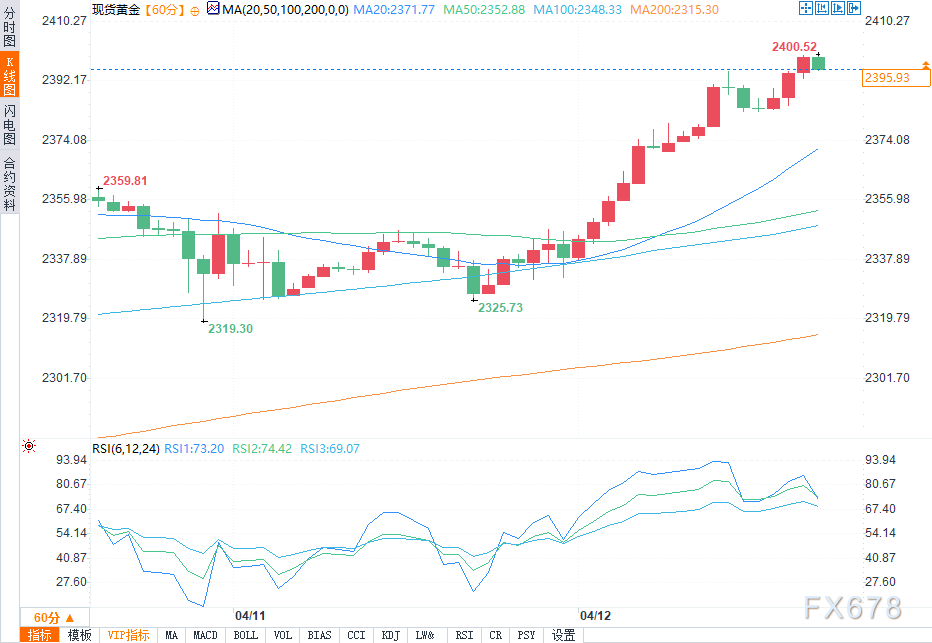
Task: Click the orange crosshair icon beside 60分
Action: [x=194, y=9]
